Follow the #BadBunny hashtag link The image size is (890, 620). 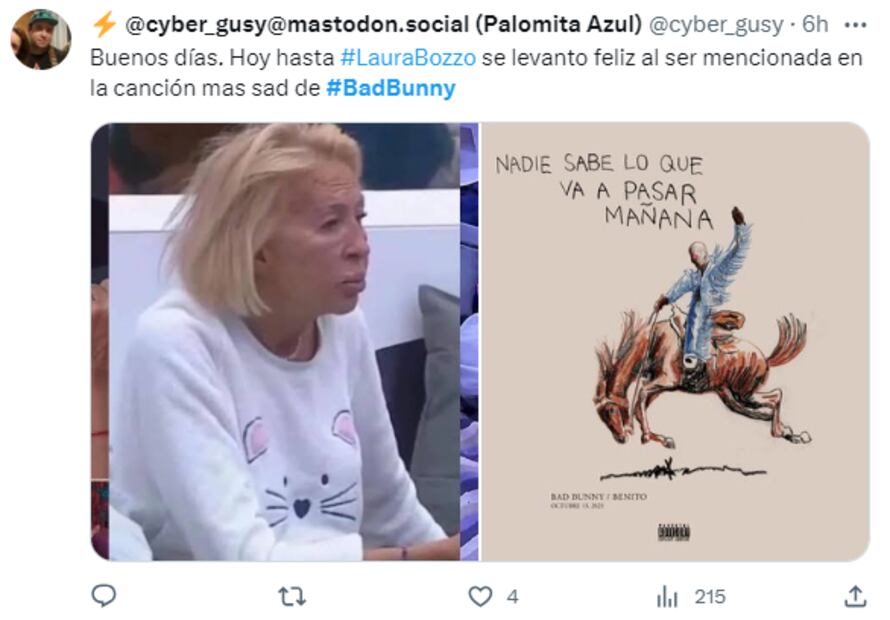point(391,89)
